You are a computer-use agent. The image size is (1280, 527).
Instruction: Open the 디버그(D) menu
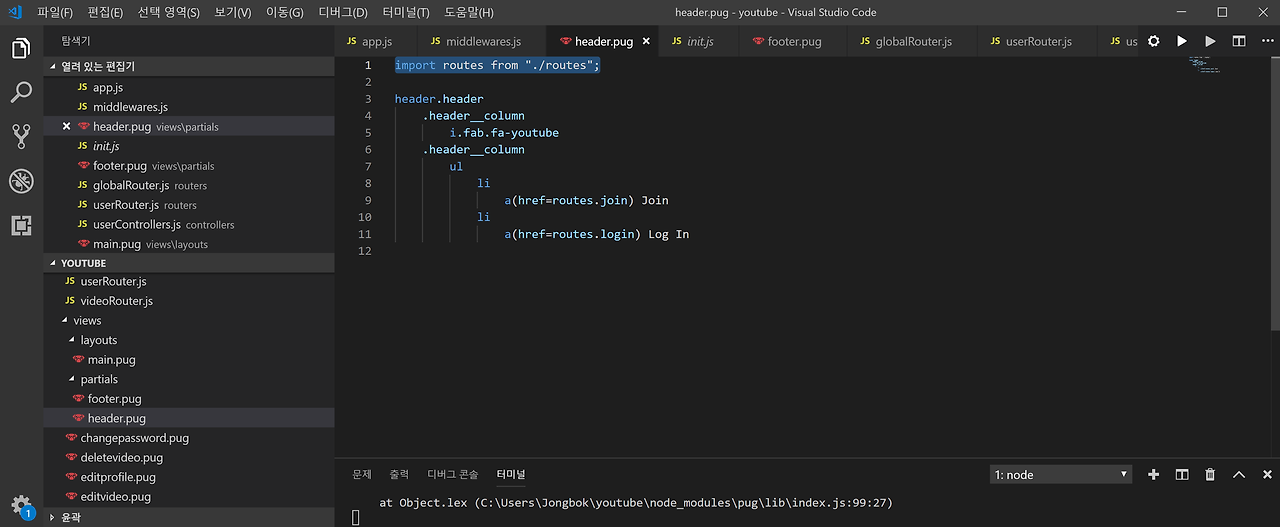pos(343,12)
